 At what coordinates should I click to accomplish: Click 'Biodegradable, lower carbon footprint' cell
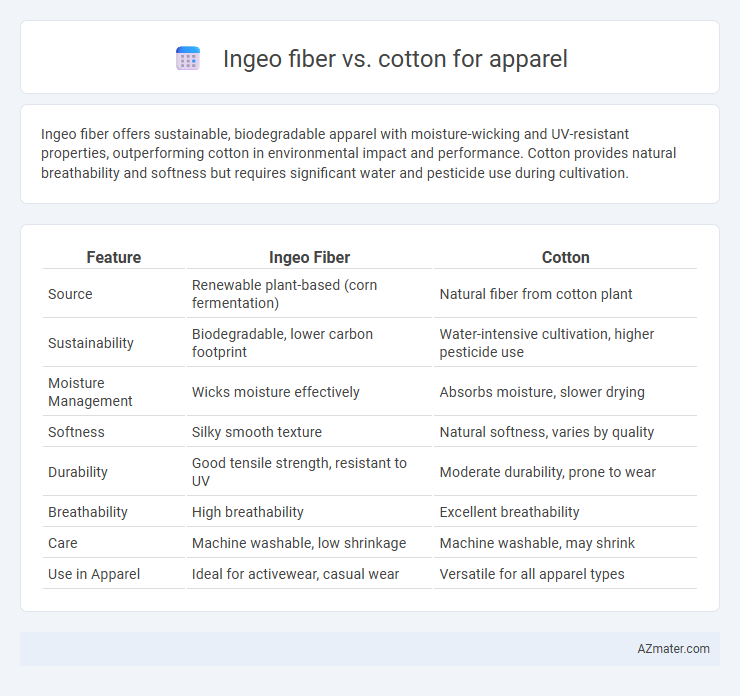pos(309,343)
